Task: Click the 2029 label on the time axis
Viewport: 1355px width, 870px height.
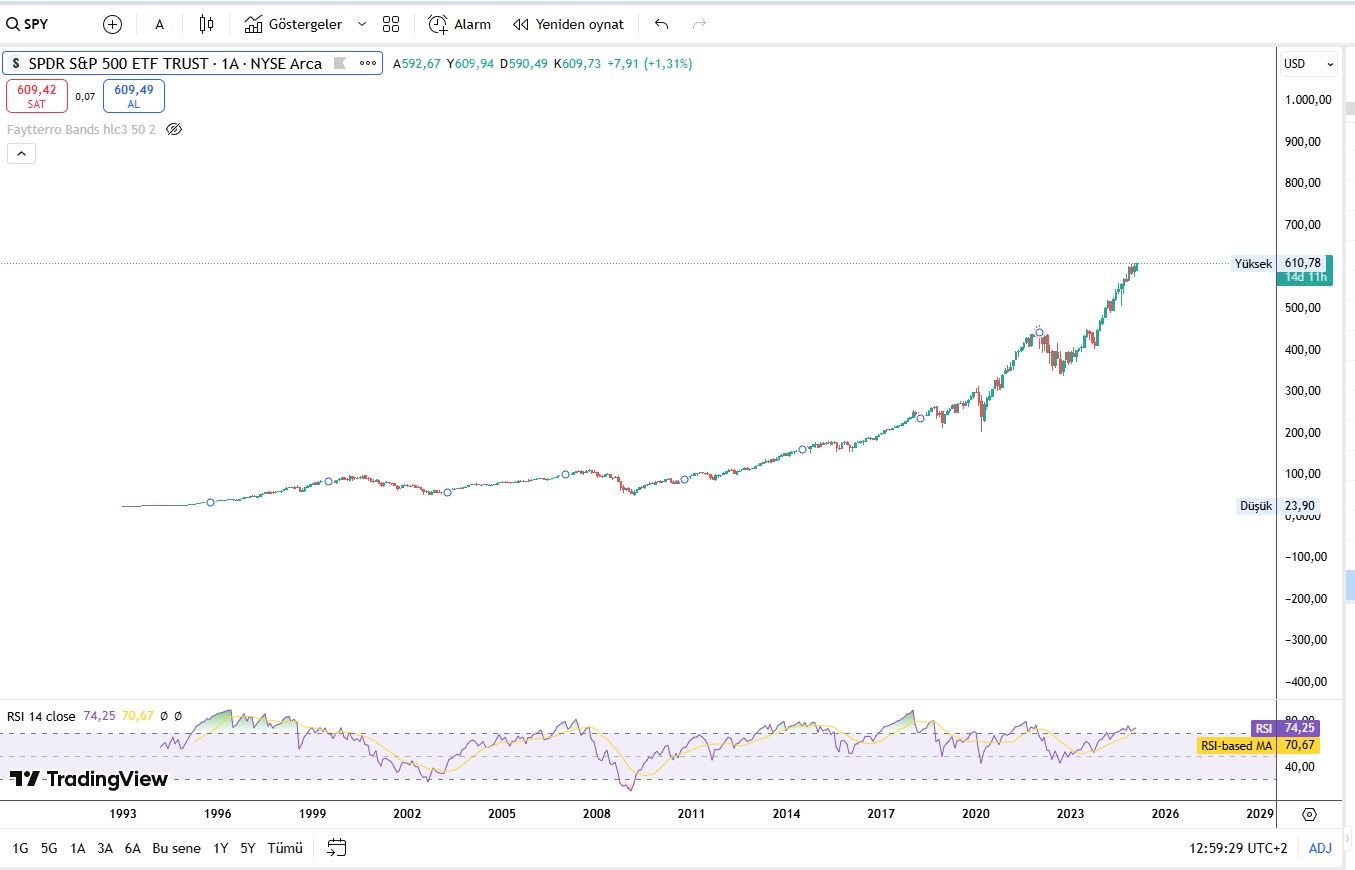Action: point(1260,814)
